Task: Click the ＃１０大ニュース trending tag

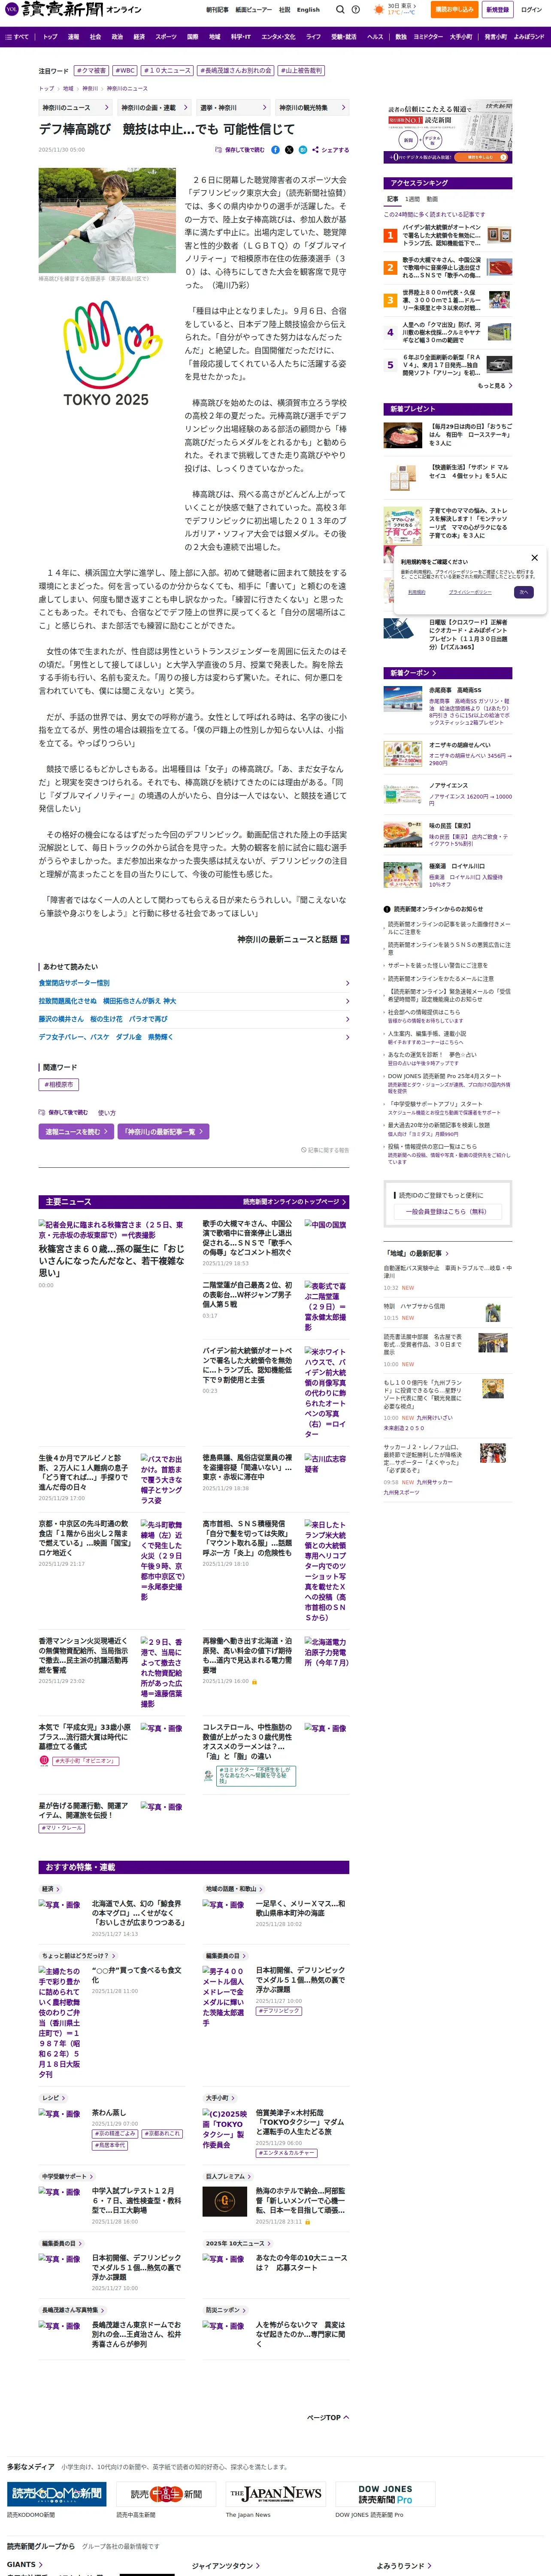Action: point(166,71)
